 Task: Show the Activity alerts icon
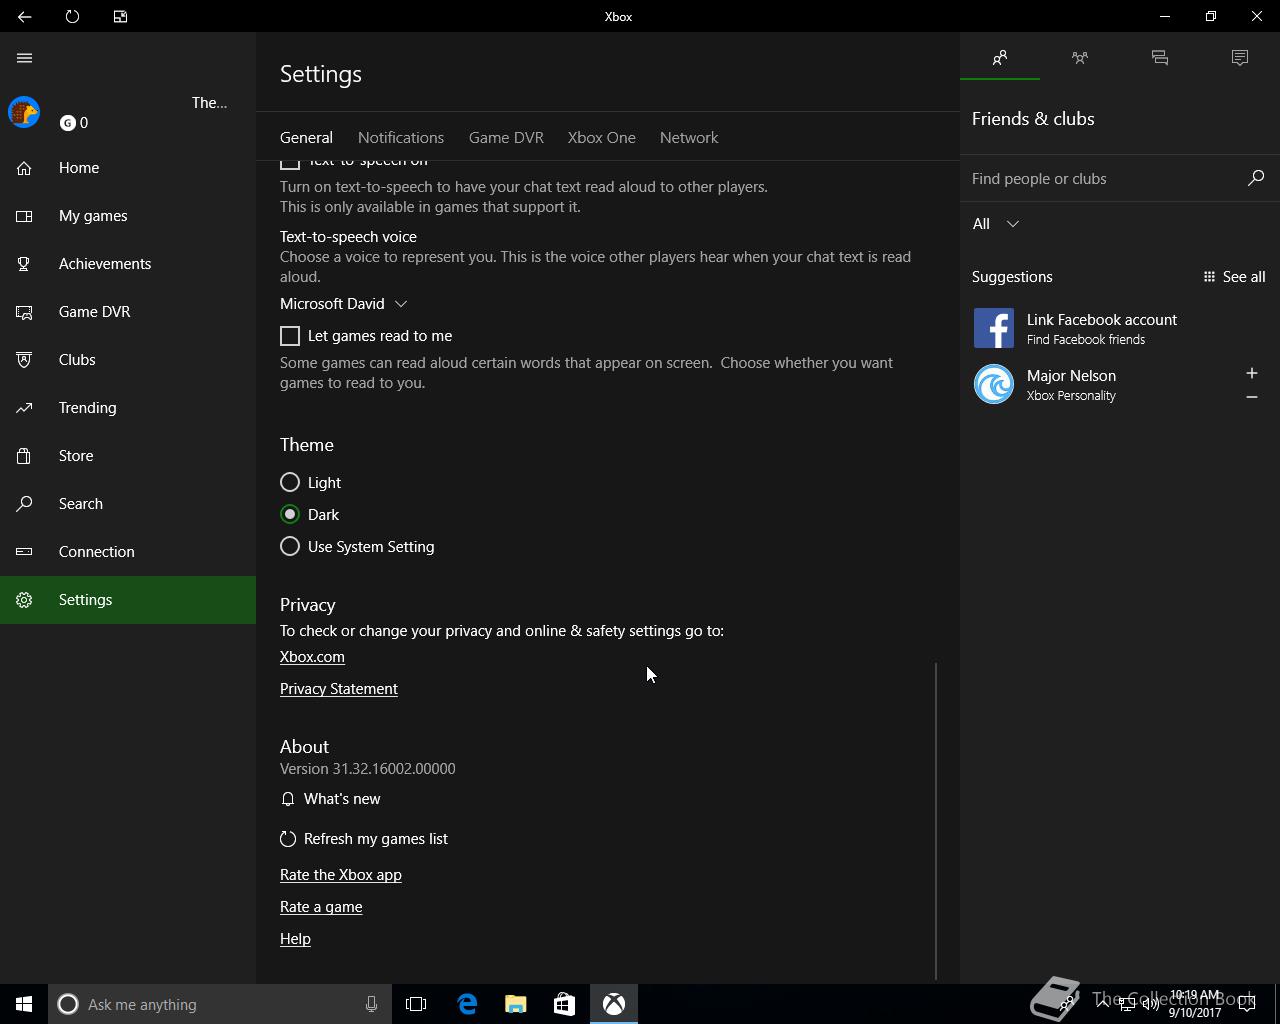(1240, 58)
